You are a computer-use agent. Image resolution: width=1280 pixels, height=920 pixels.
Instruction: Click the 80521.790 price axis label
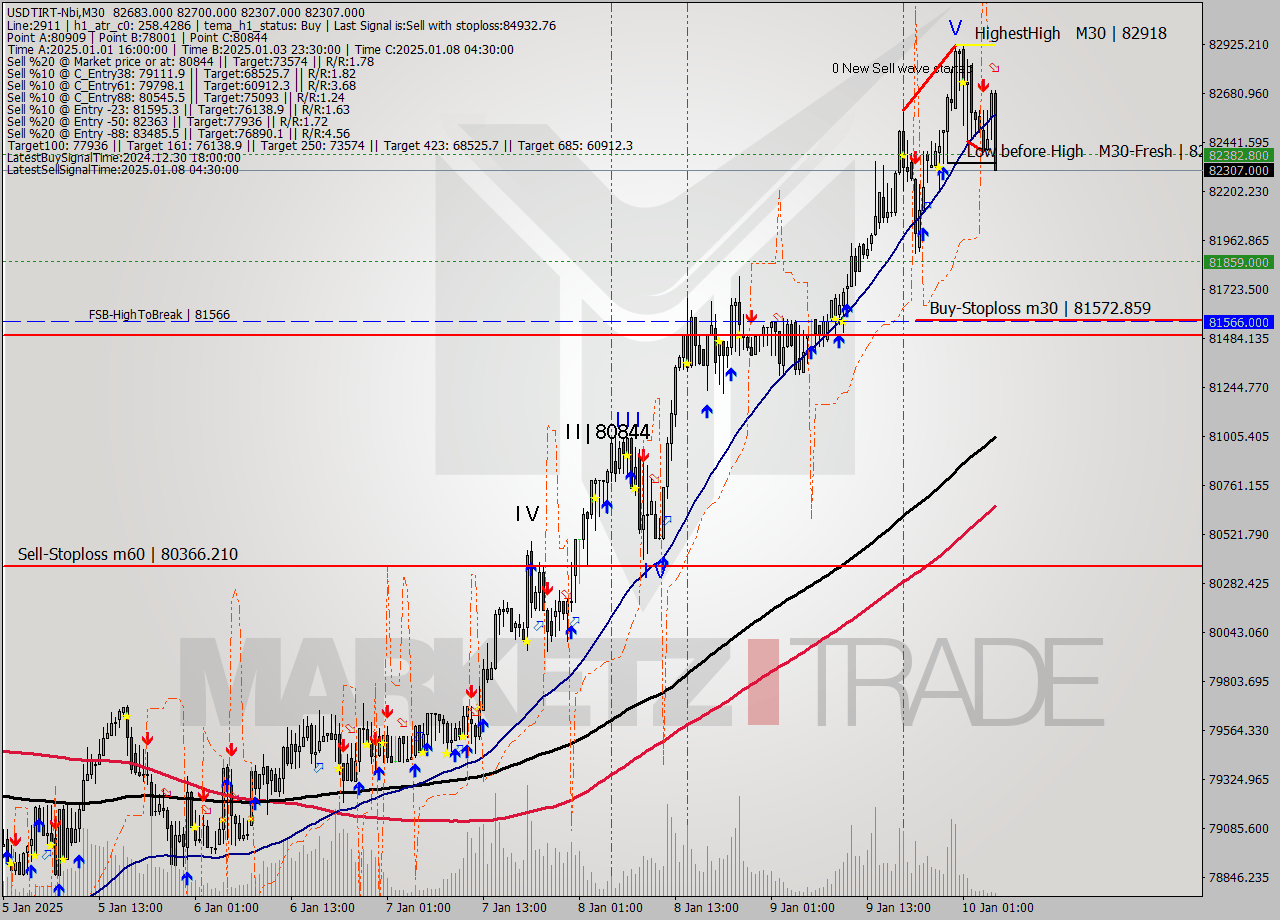pos(1239,535)
